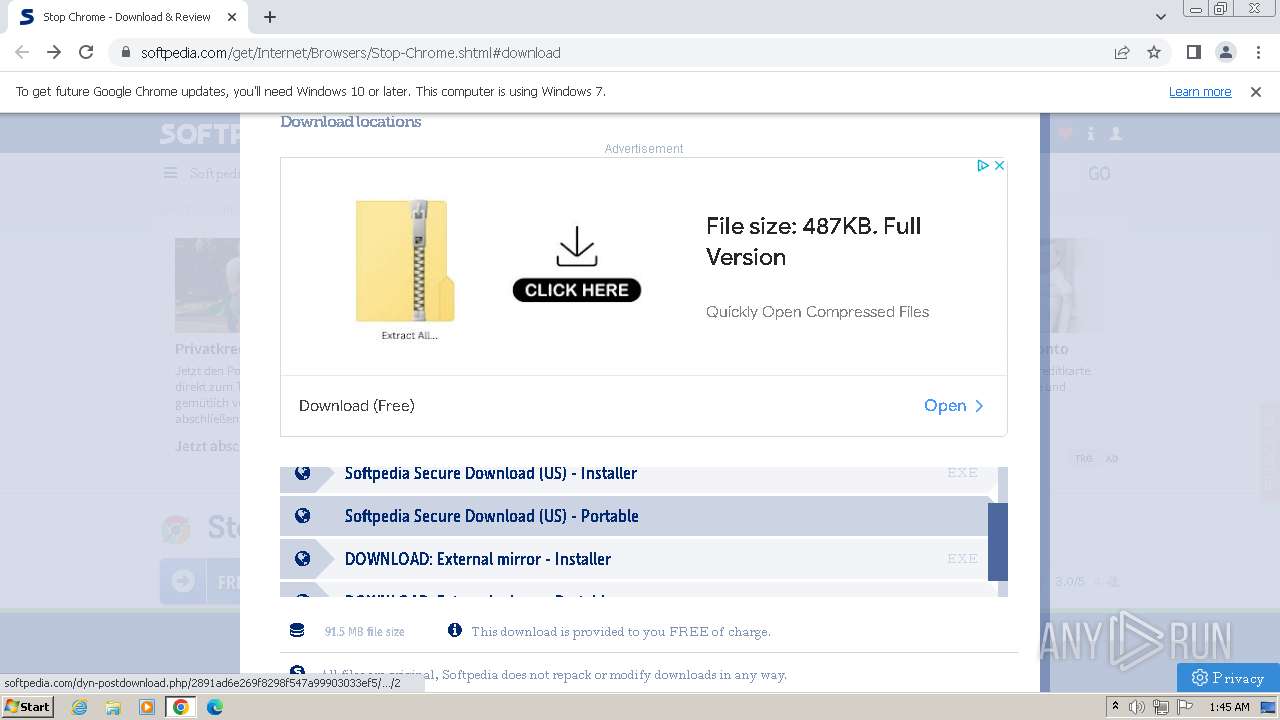The width and height of the screenshot is (1280, 720).
Task: Open the Windows Start menu
Action: 27,706
